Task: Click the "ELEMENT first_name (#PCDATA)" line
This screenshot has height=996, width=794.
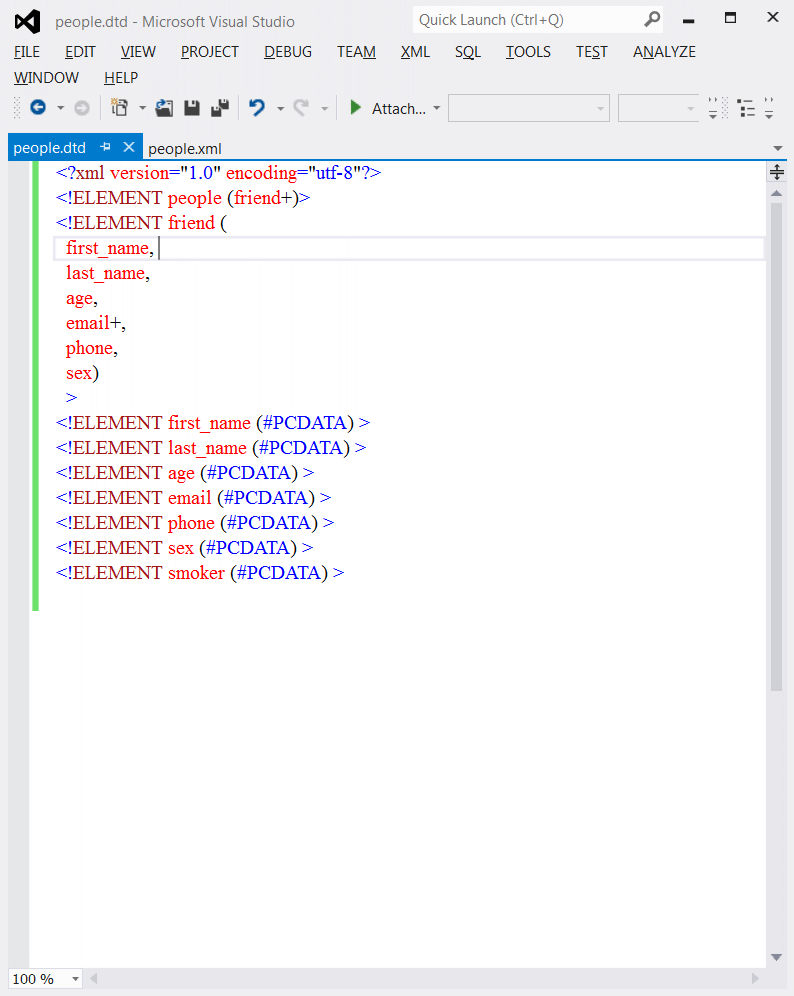Action: (x=213, y=423)
